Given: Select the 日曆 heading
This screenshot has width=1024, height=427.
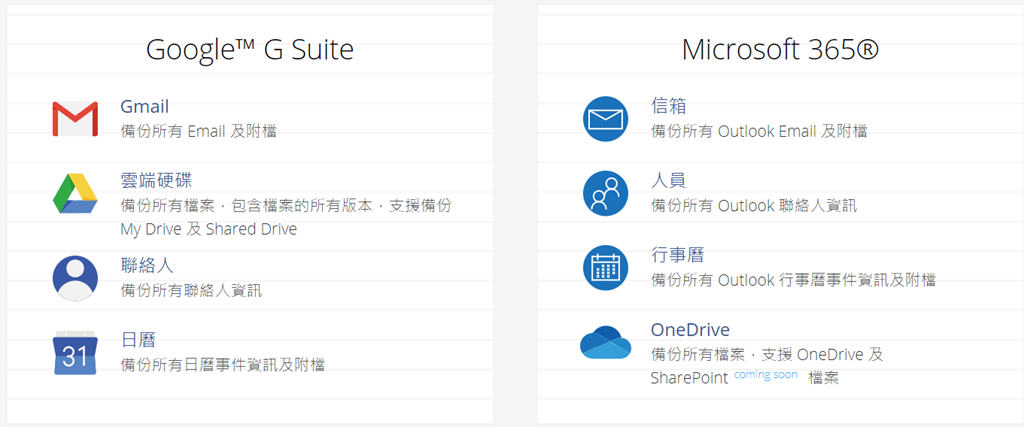Looking at the screenshot, I should tap(138, 339).
